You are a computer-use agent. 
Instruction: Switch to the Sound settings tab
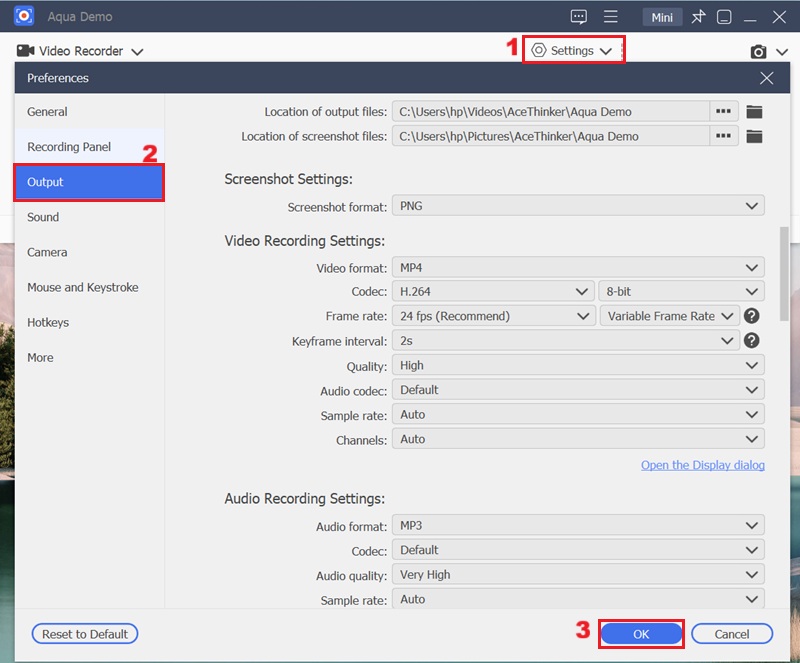(43, 217)
